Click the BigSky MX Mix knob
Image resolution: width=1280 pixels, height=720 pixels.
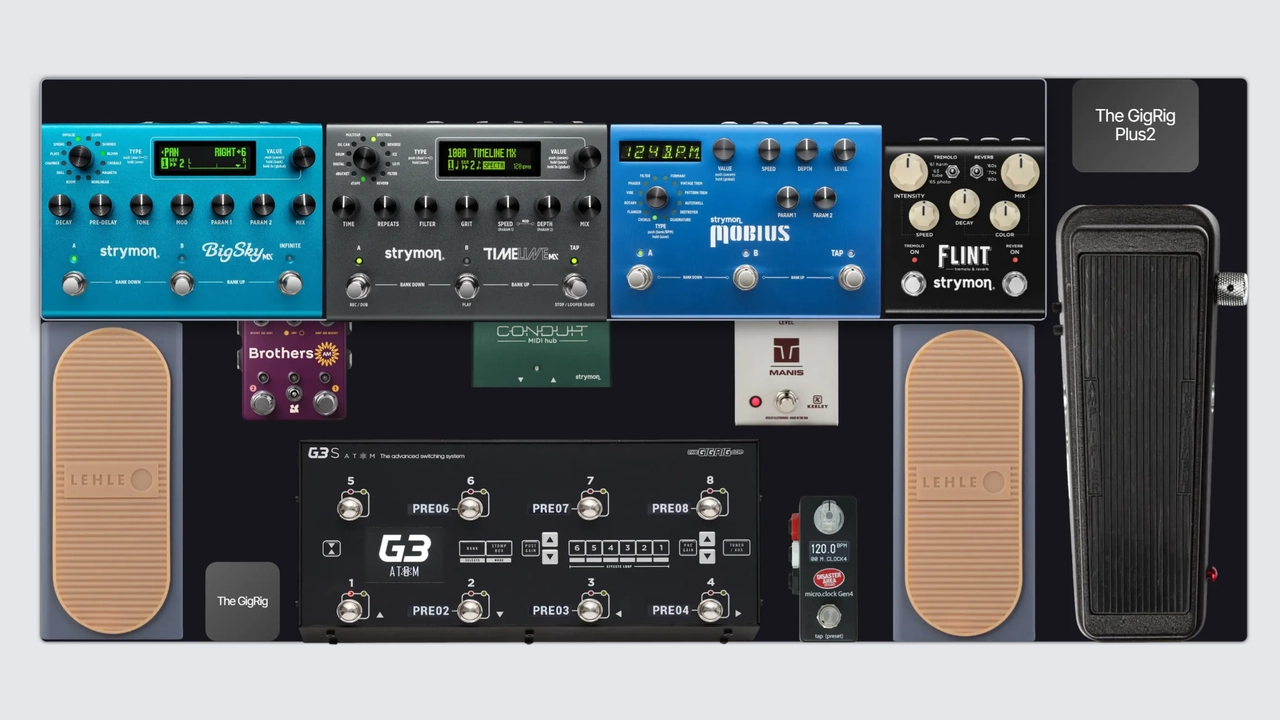pos(303,205)
